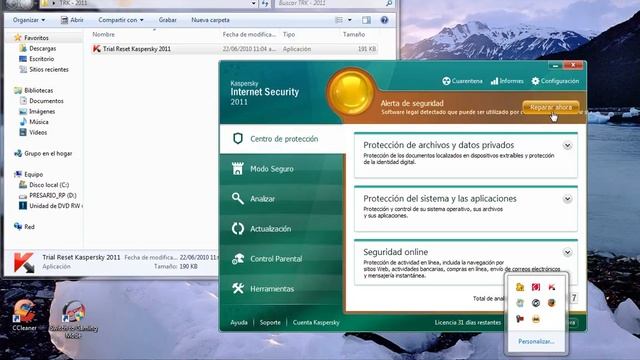The image size is (640, 360).
Task: Select Grupo en el hogar
Action: point(48,153)
